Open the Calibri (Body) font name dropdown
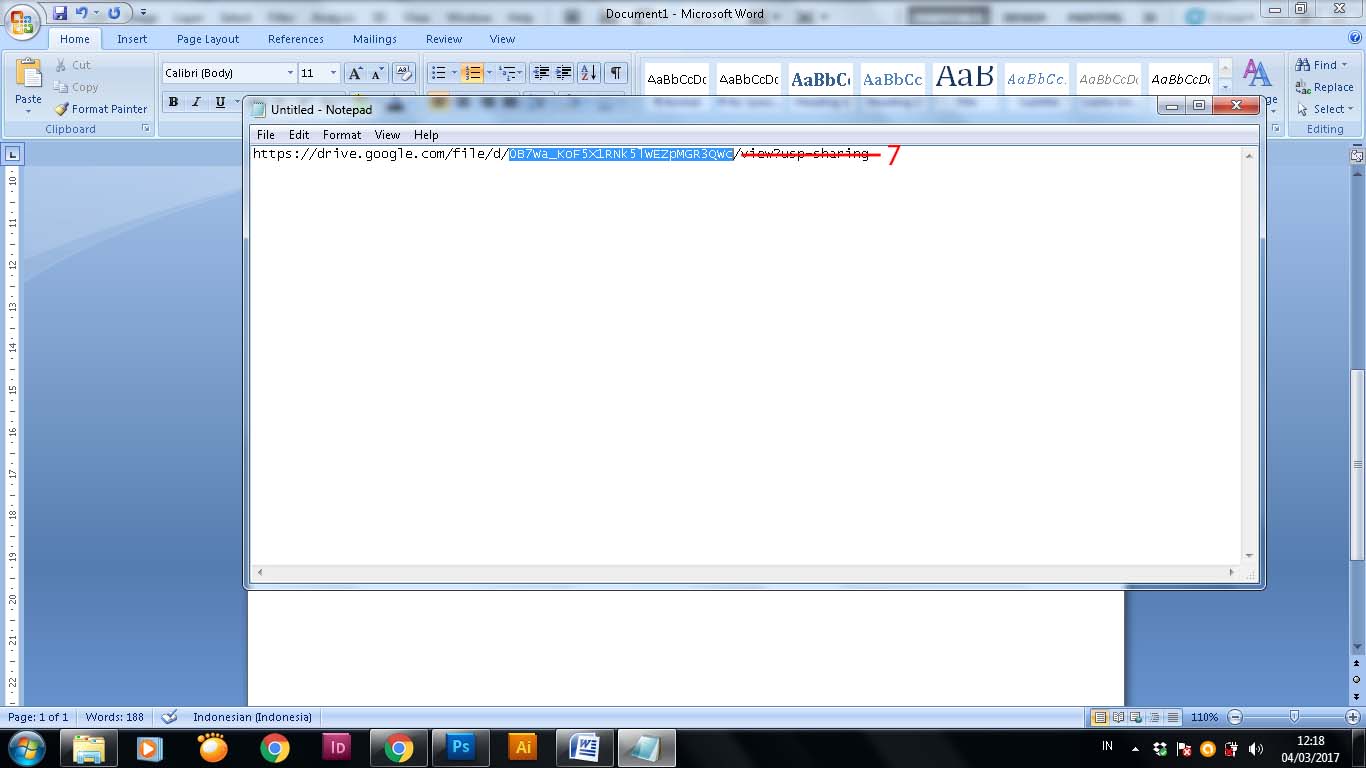1366x768 pixels. (x=290, y=73)
